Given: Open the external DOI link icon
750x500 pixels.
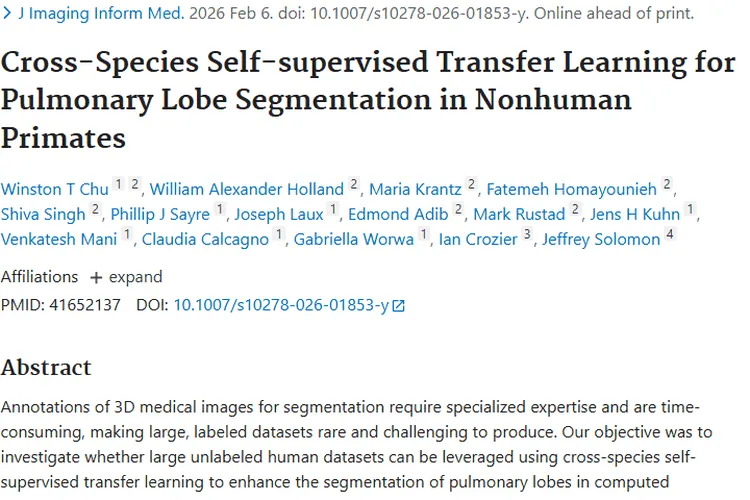Looking at the screenshot, I should [x=399, y=306].
